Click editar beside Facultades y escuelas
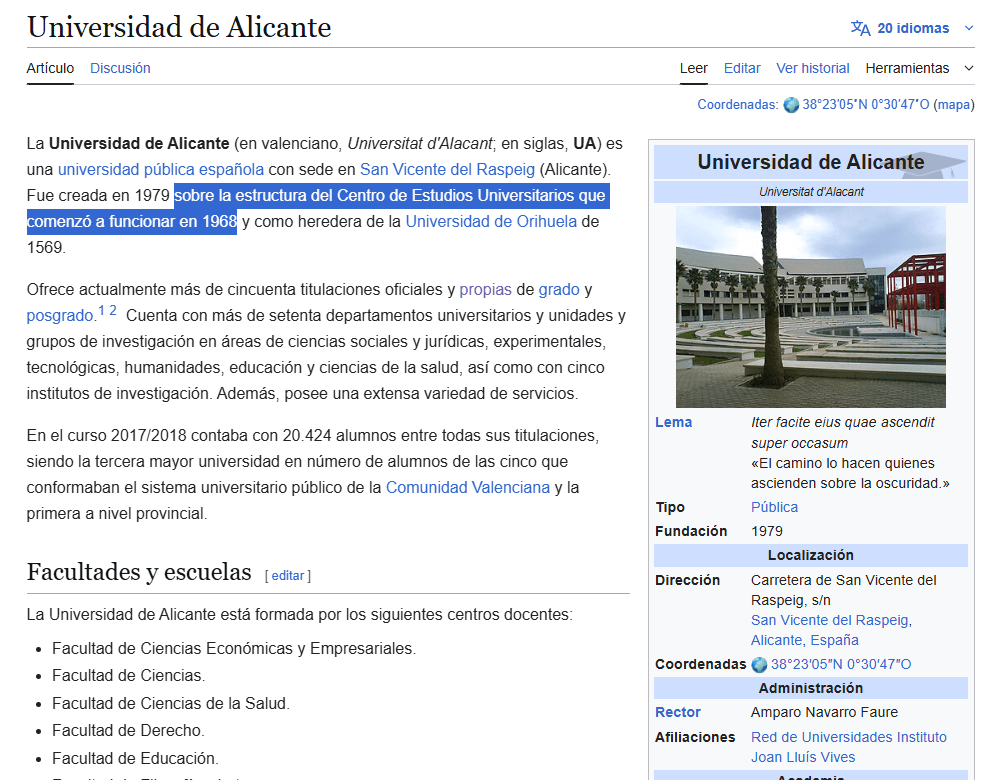985x780 pixels. point(288,575)
